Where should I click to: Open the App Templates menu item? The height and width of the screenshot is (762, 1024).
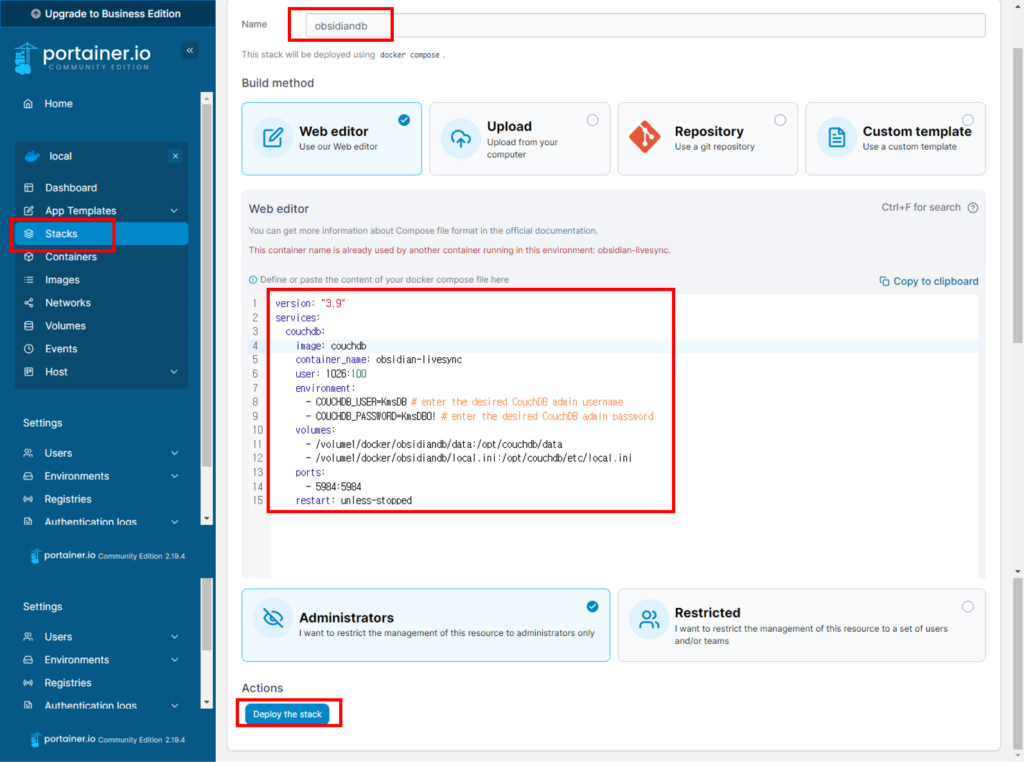tap(102, 211)
